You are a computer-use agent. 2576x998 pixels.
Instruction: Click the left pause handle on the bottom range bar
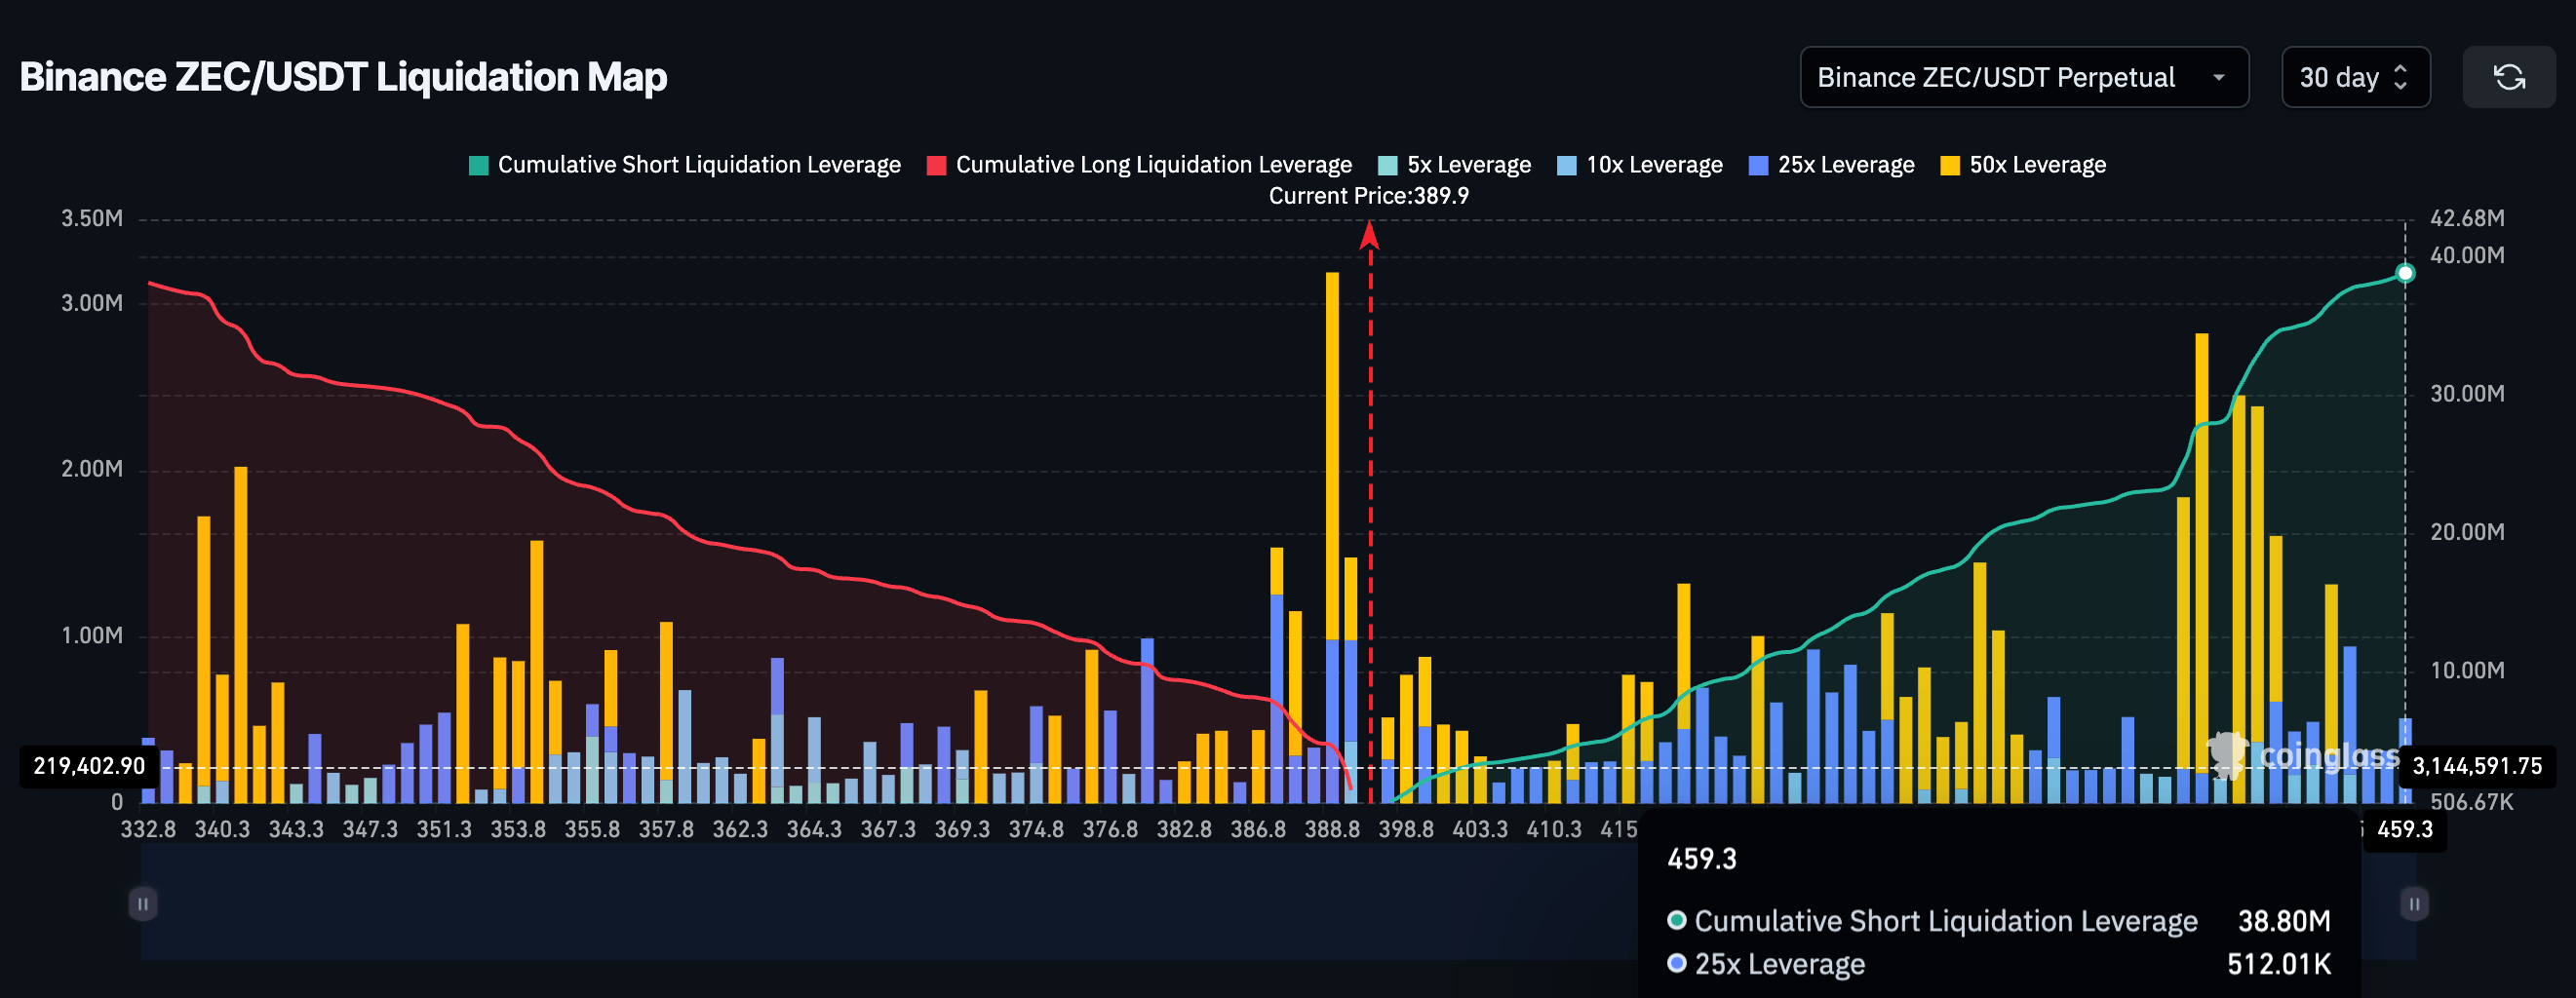[142, 903]
